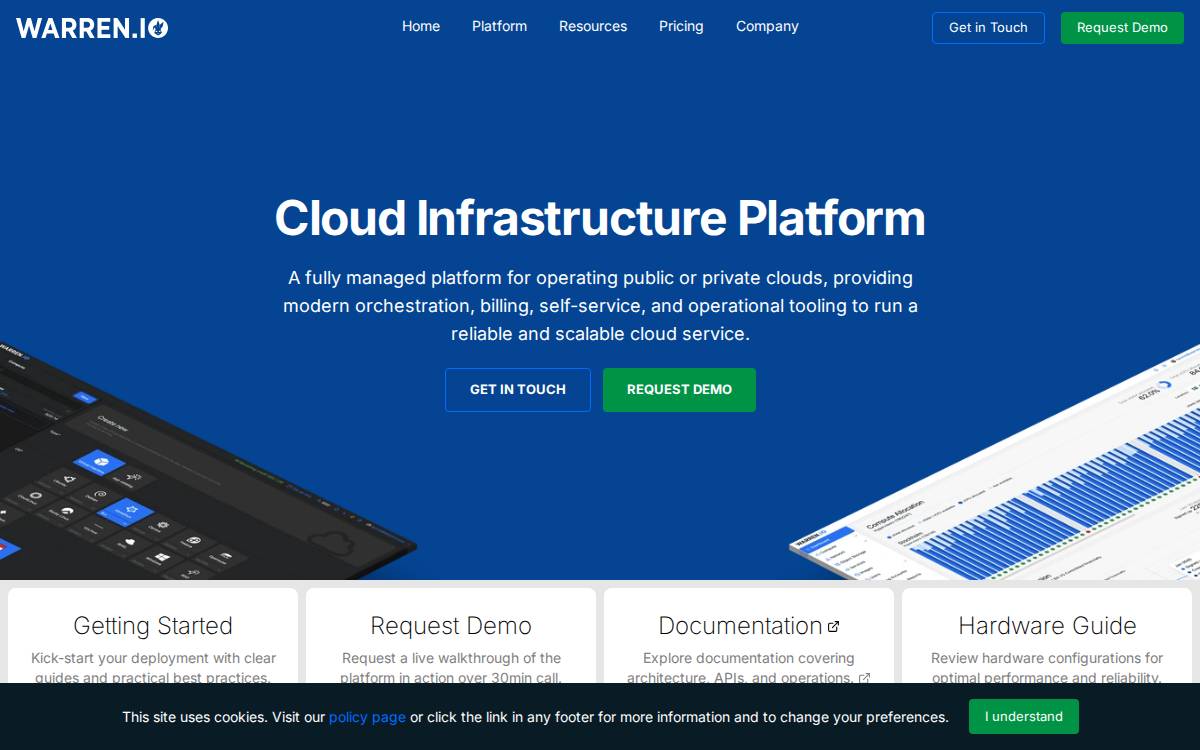Click the Get in Touch header button
Screen dimensions: 1200x750
tap(988, 28)
